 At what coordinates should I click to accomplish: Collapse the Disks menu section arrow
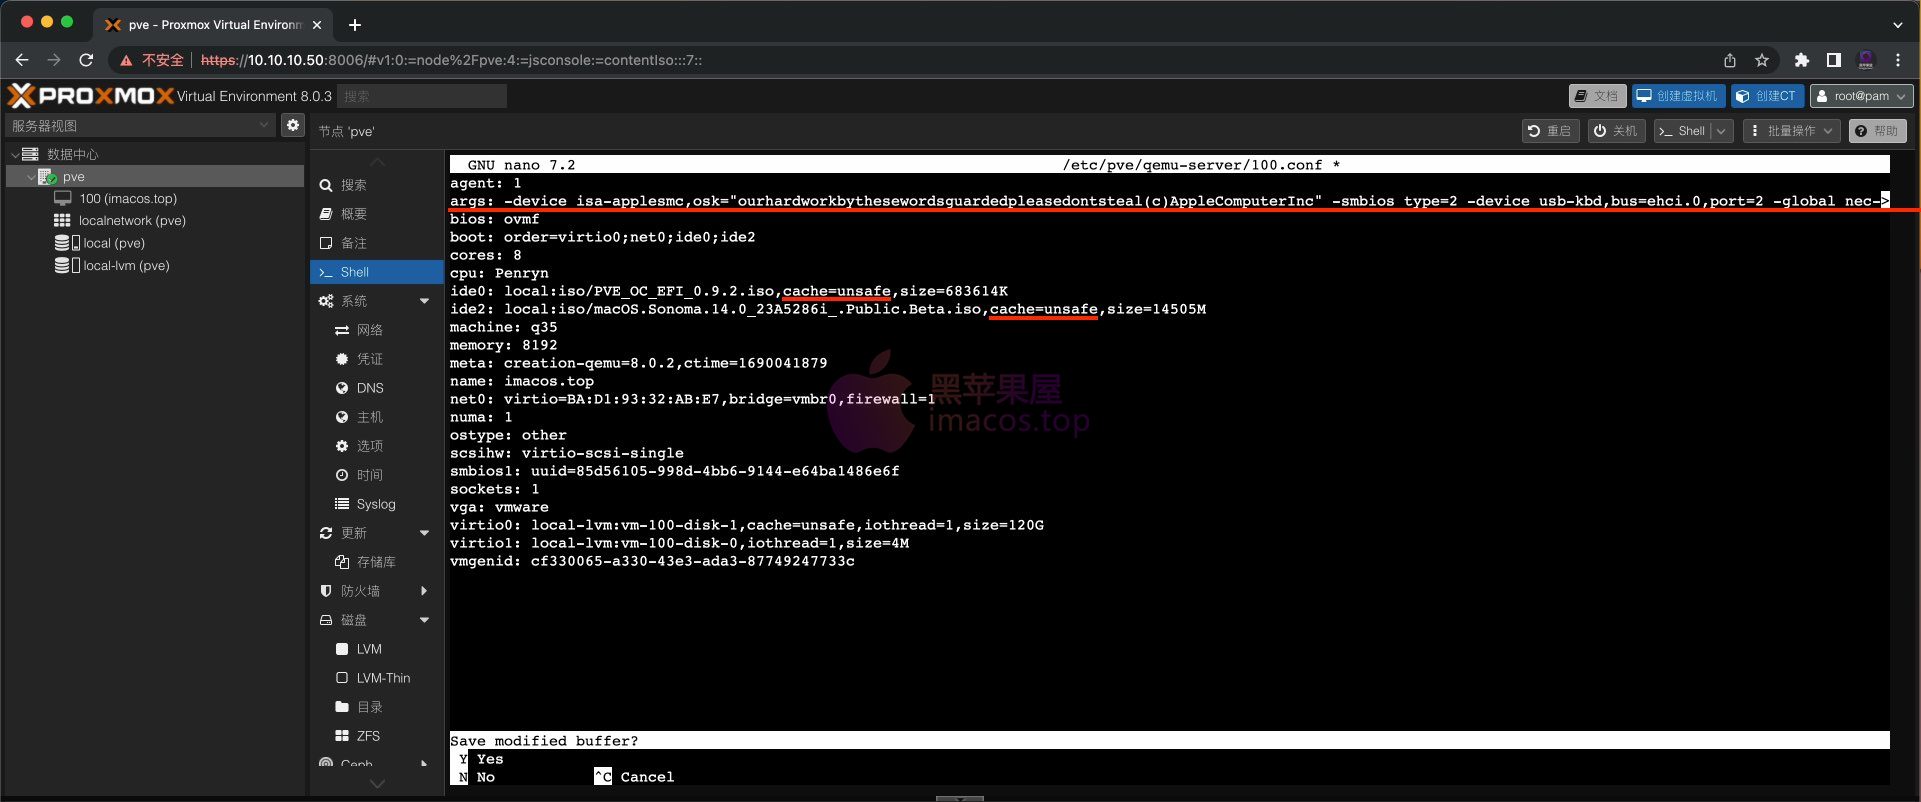click(x=424, y=620)
